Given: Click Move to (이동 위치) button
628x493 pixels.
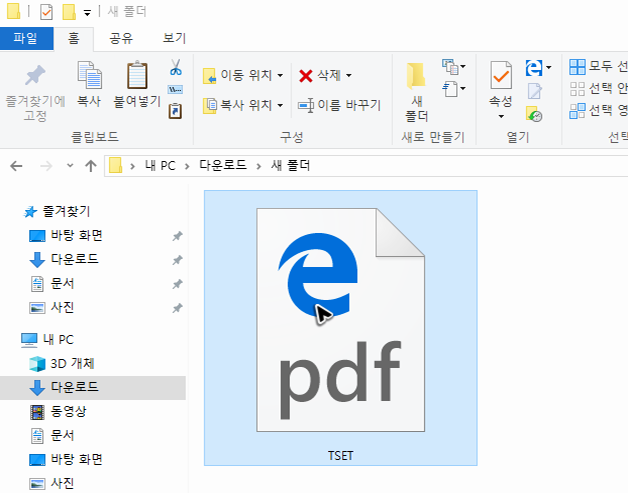Looking at the screenshot, I should [243, 75].
